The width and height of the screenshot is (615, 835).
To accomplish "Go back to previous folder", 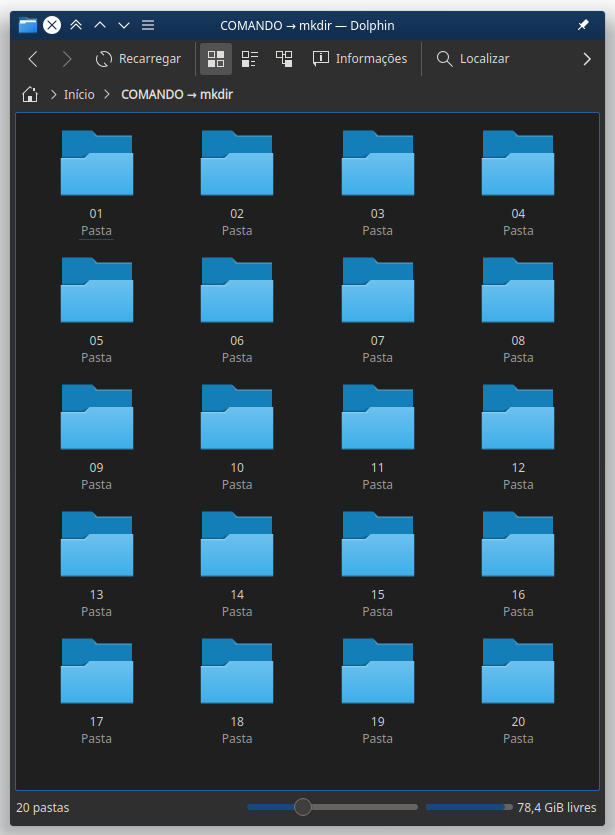I will [x=33, y=59].
